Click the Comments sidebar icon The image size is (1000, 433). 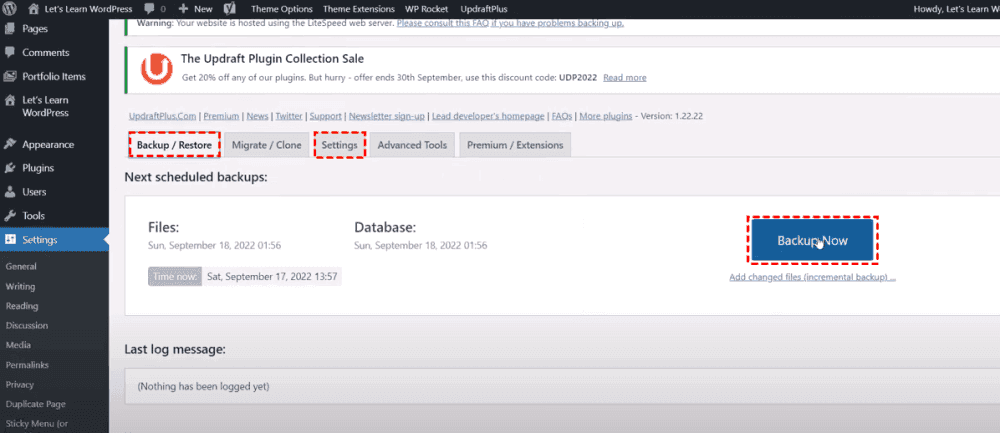[10, 52]
